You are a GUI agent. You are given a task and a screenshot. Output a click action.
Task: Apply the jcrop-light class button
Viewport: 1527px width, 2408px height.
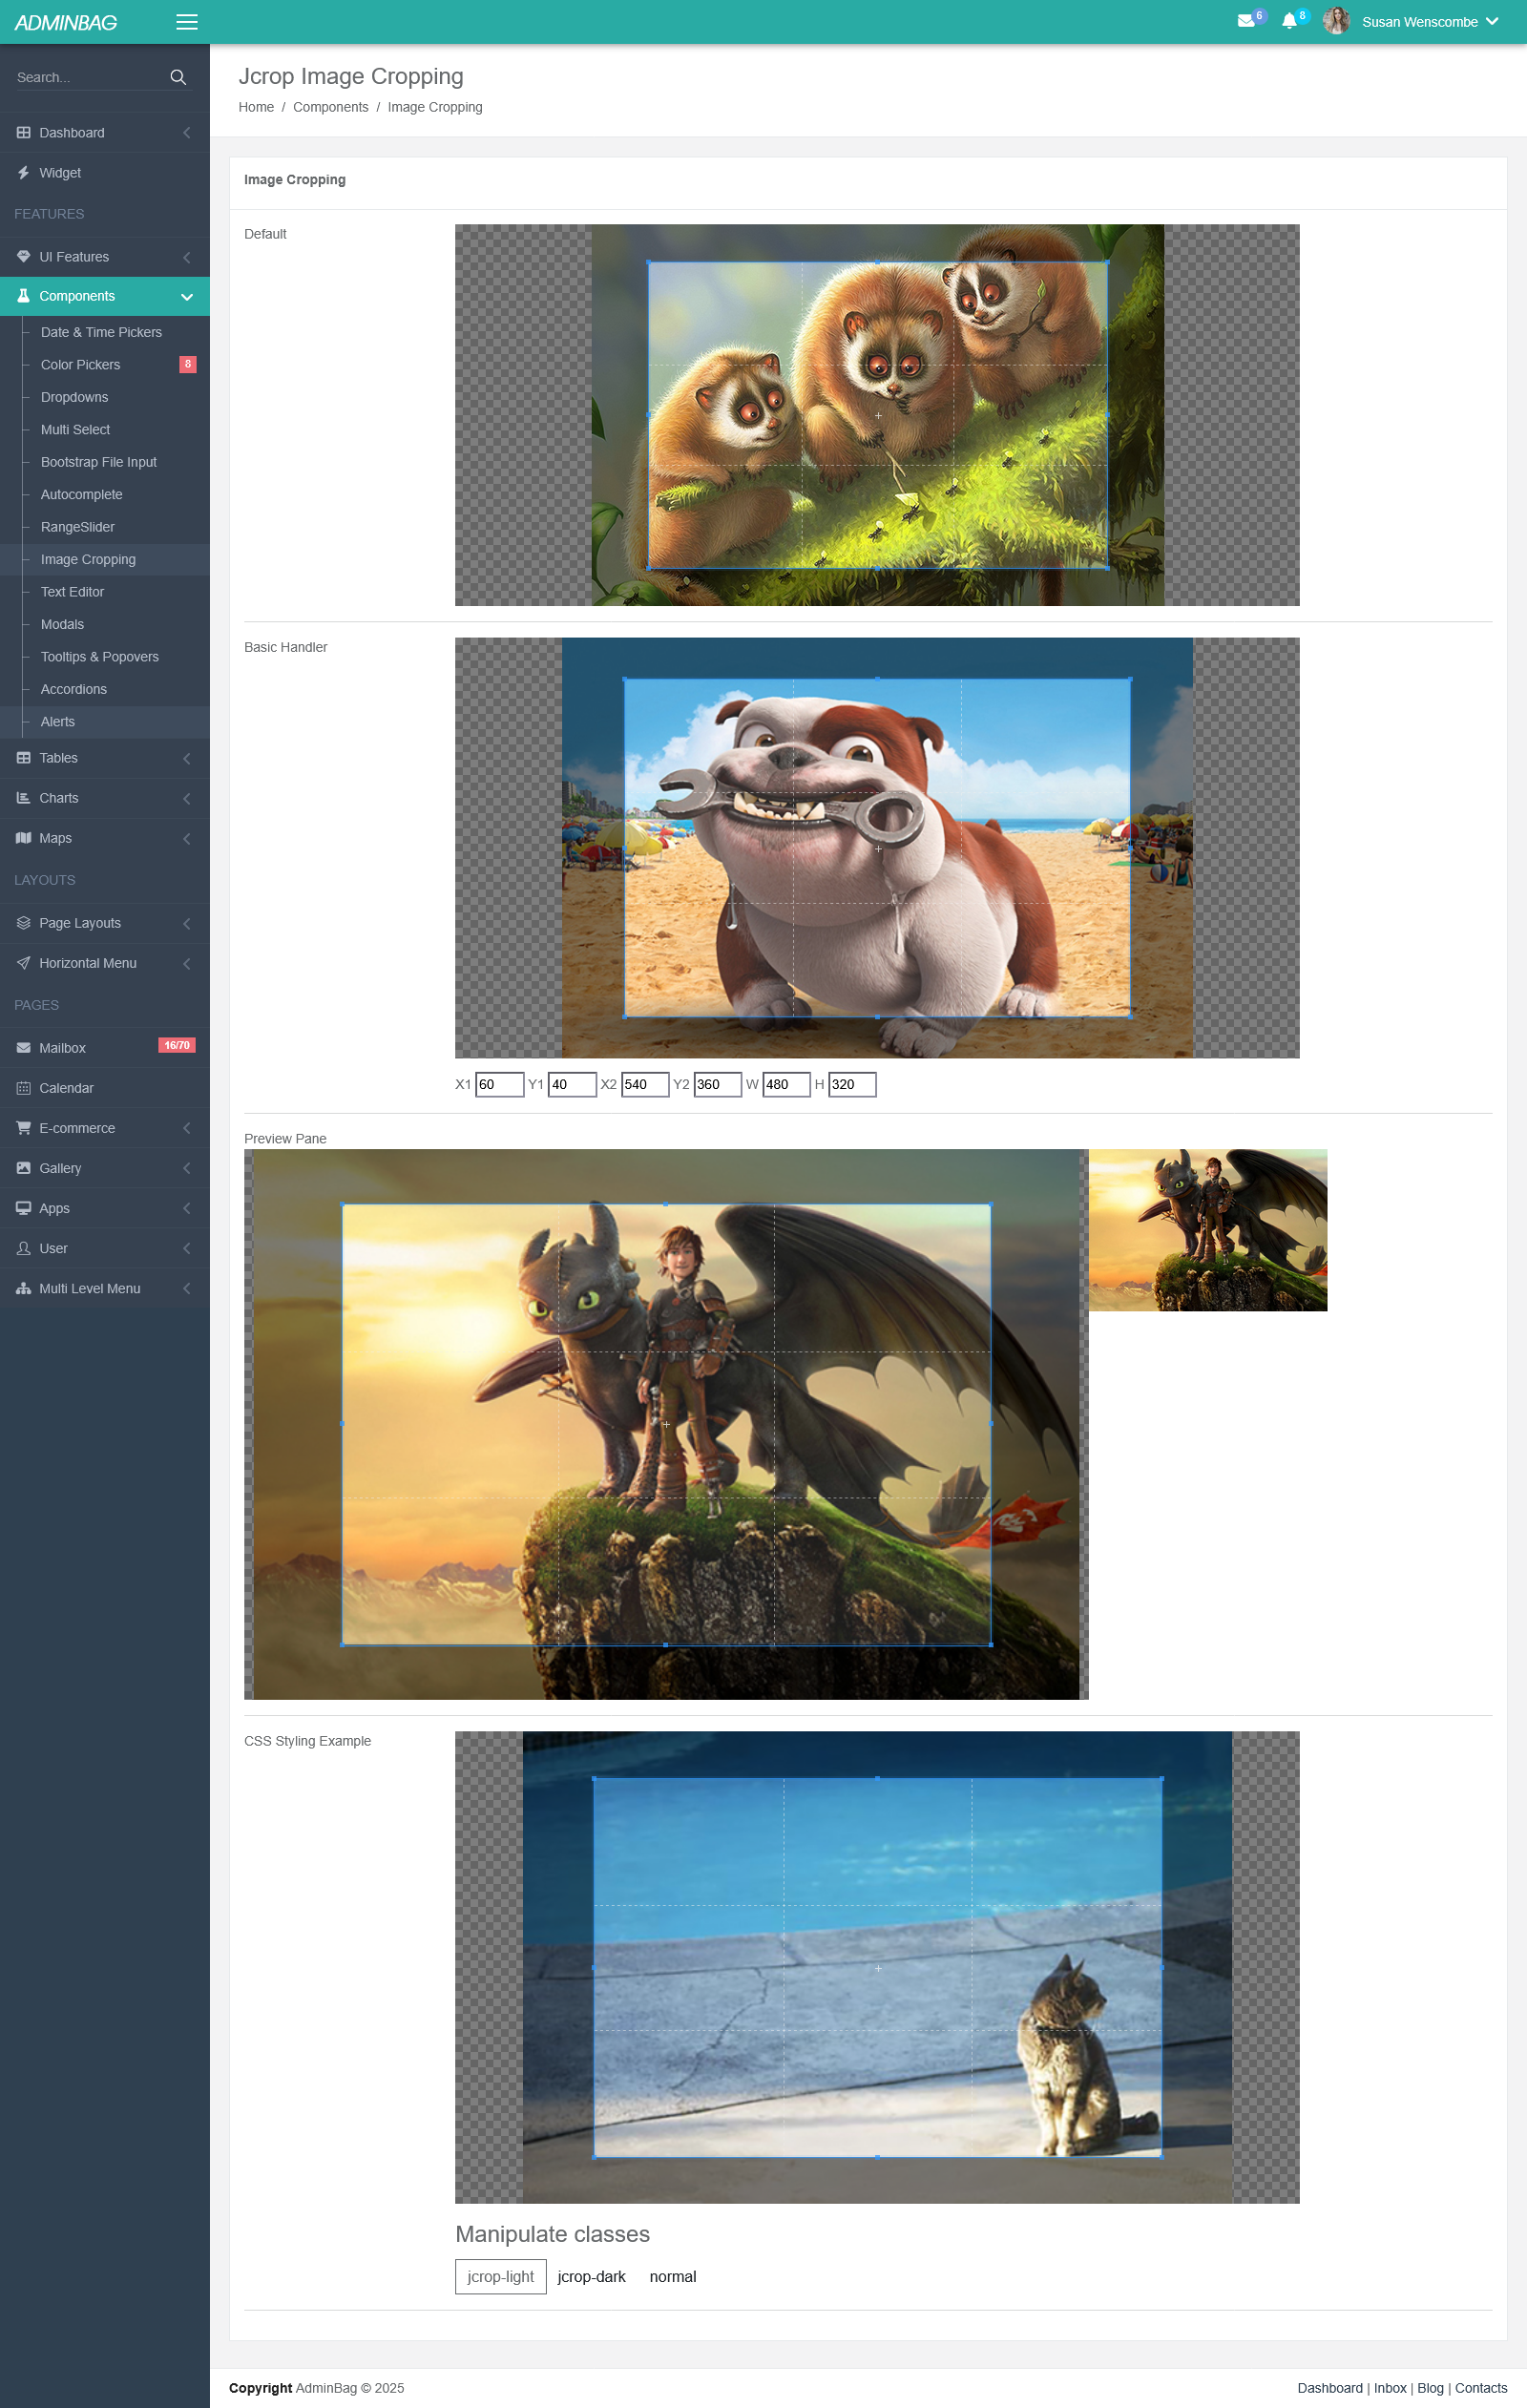pos(501,2277)
